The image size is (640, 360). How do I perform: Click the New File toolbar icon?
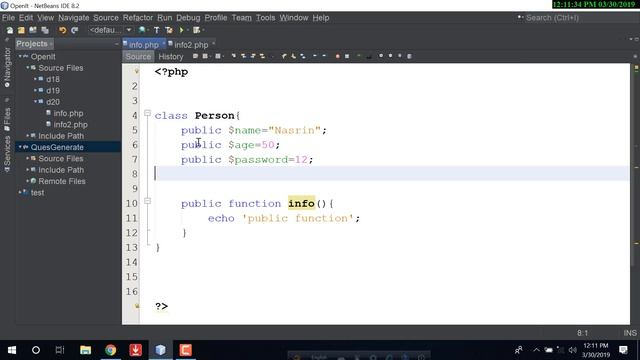[10, 30]
